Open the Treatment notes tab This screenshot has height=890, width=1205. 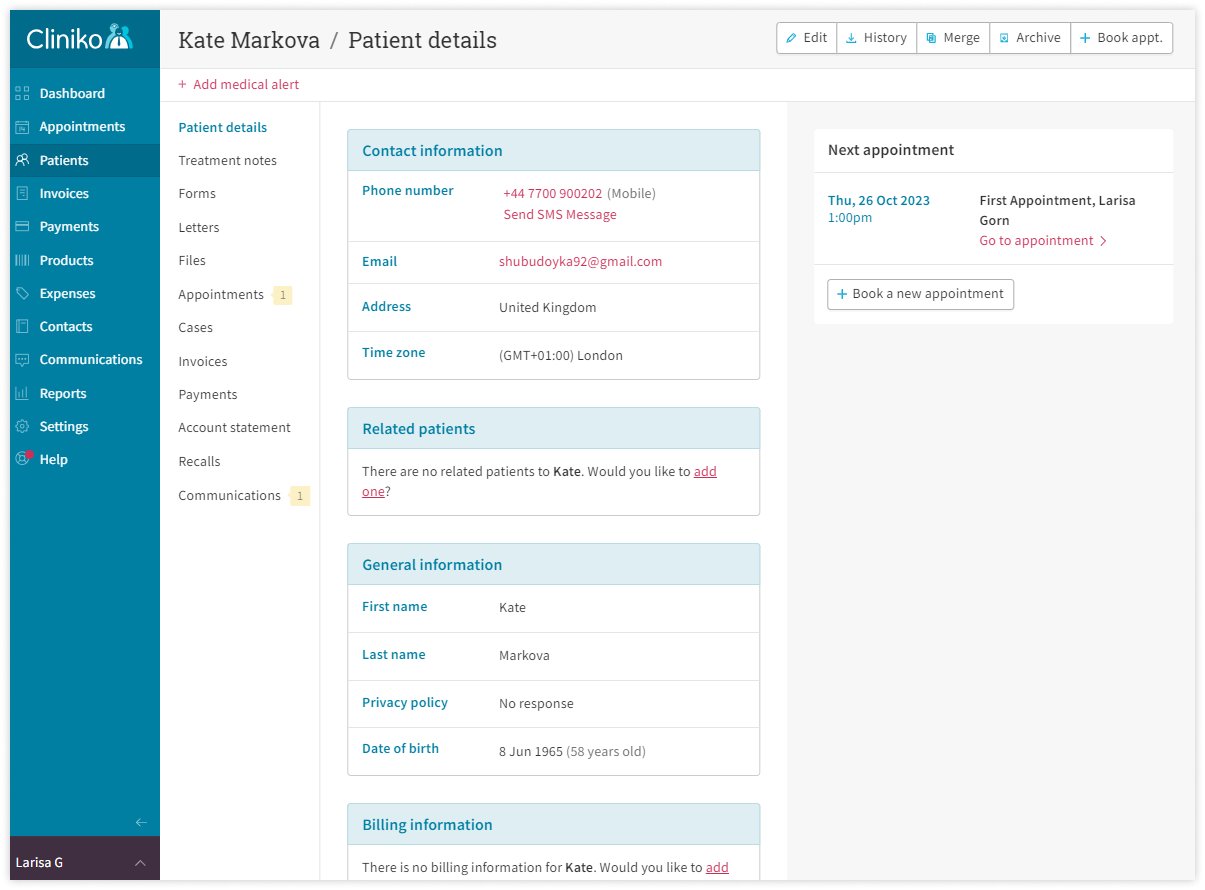pos(227,161)
